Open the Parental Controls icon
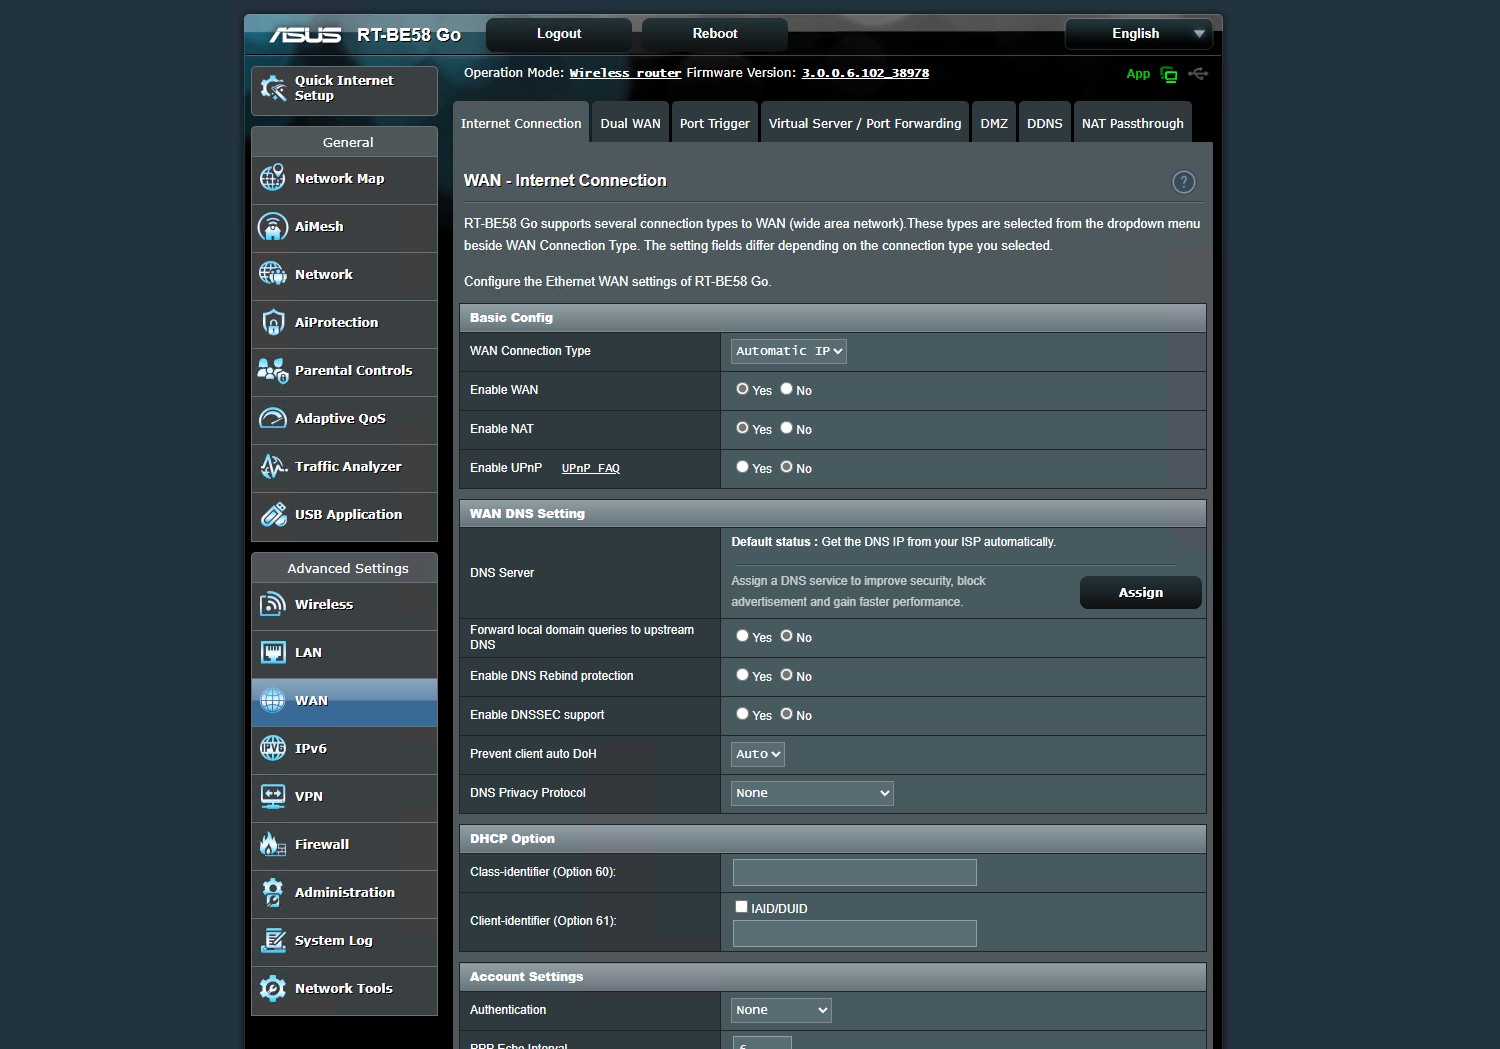Viewport: 1500px width, 1049px height. pyautogui.click(x=273, y=370)
